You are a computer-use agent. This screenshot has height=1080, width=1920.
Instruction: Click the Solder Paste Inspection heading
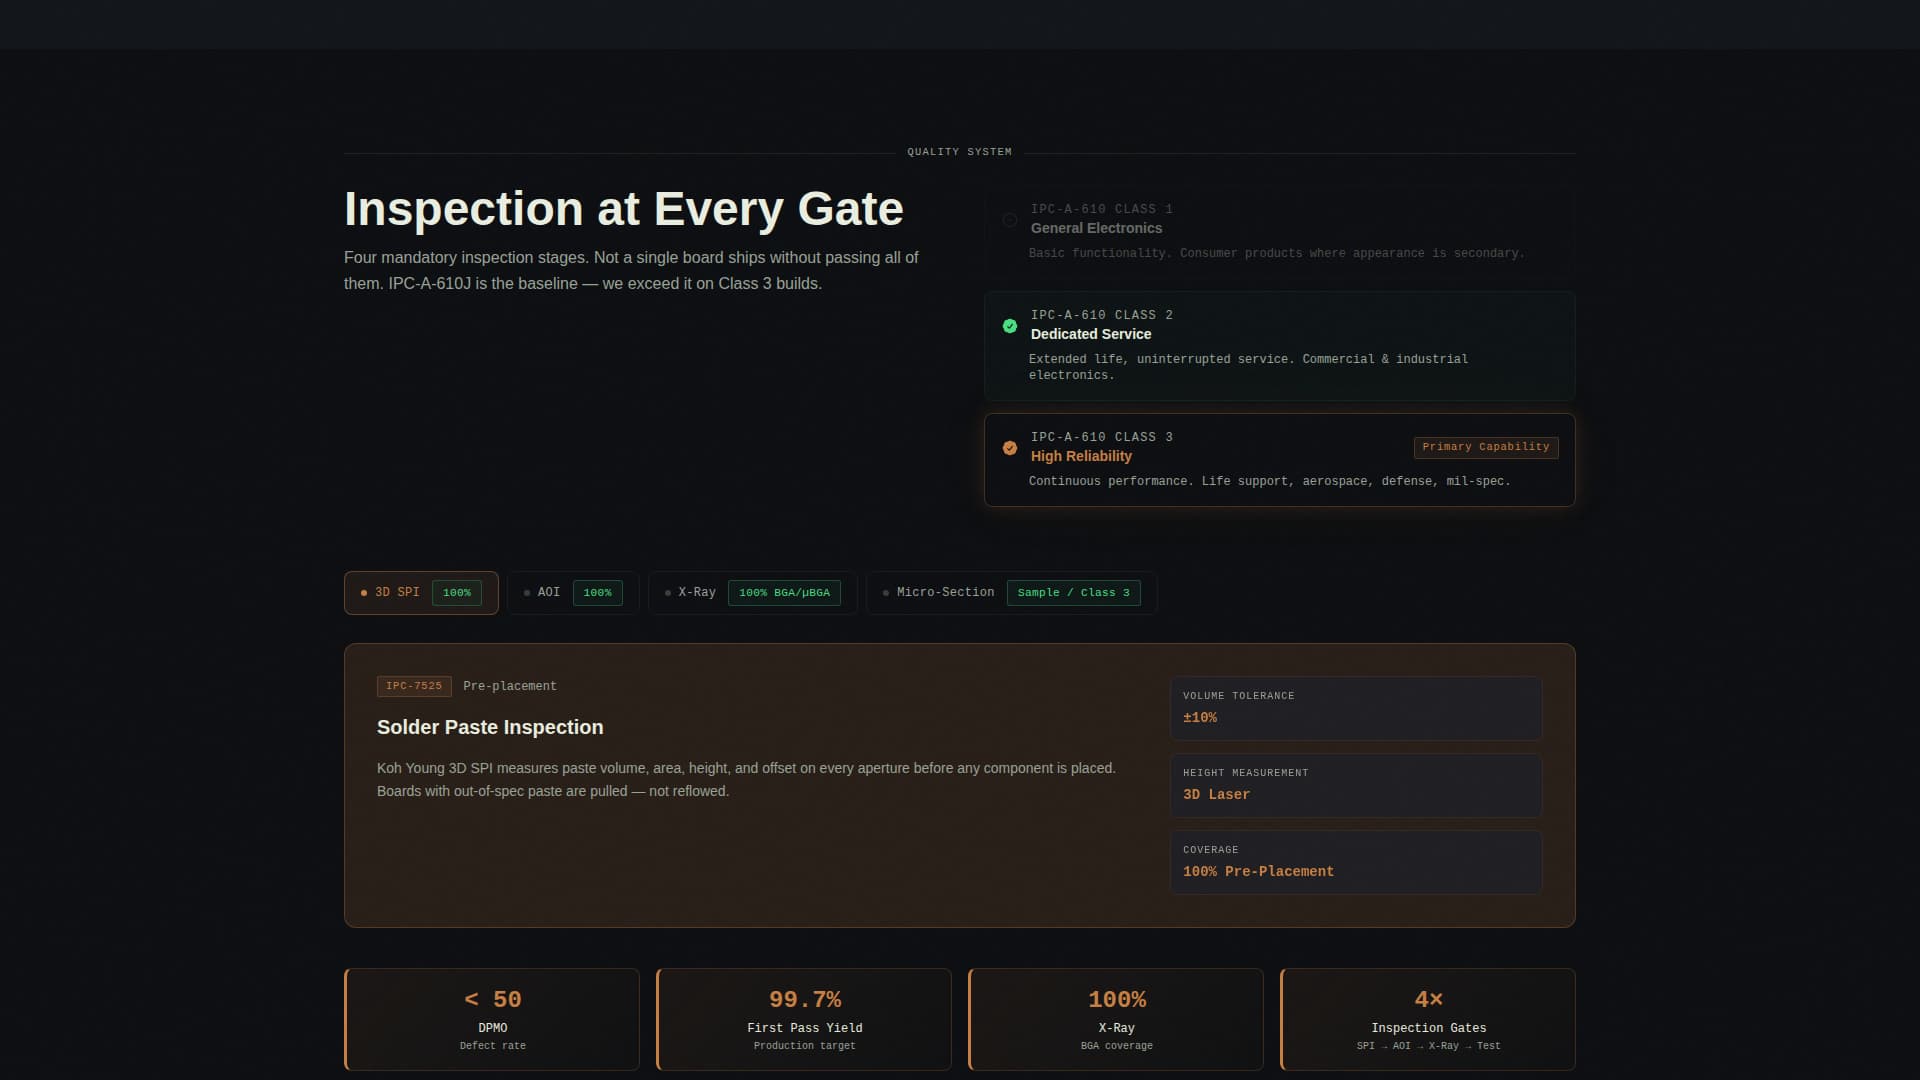[489, 727]
